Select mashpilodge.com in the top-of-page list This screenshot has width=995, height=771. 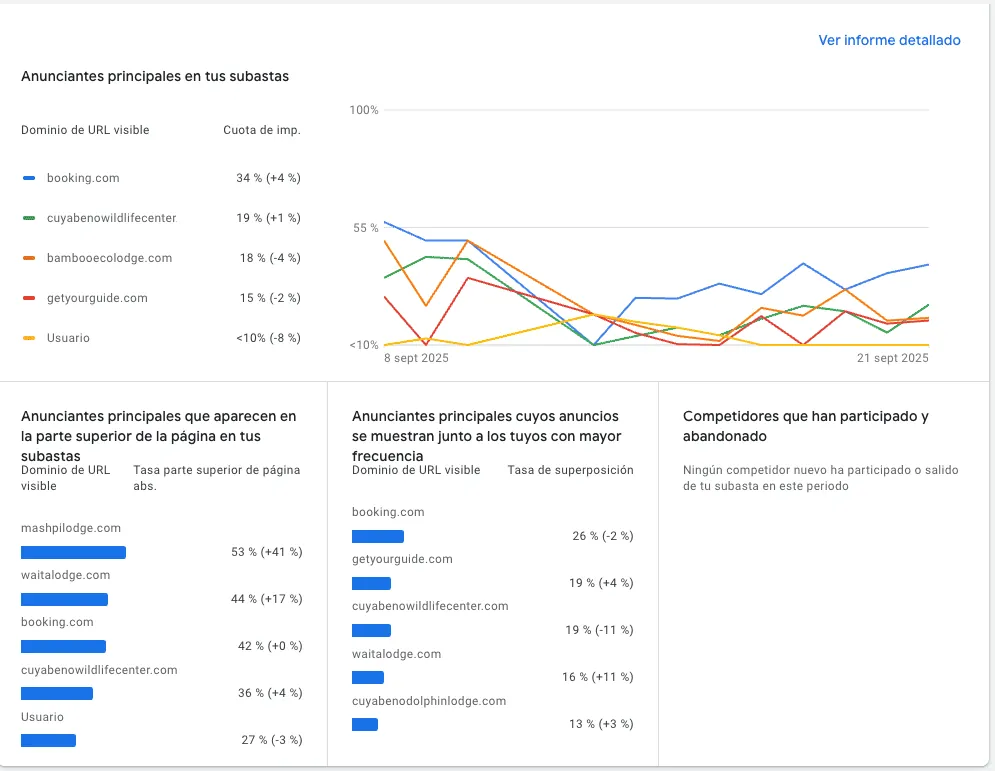[x=71, y=528]
